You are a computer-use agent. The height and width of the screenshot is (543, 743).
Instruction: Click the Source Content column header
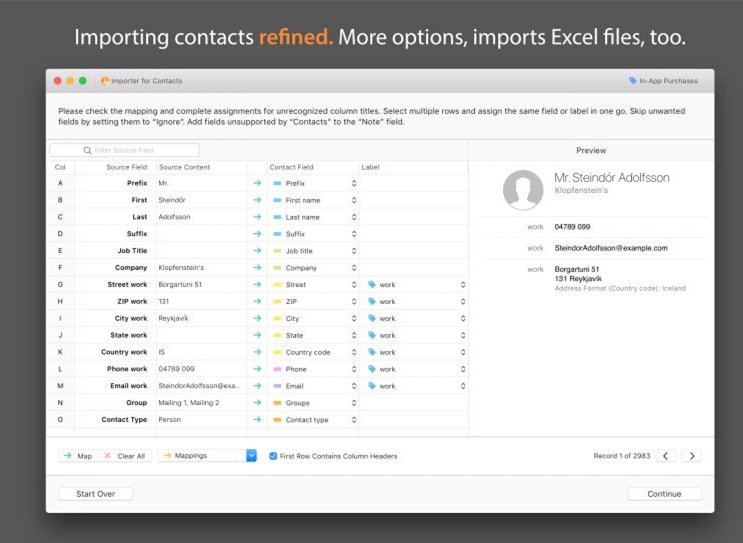184,167
